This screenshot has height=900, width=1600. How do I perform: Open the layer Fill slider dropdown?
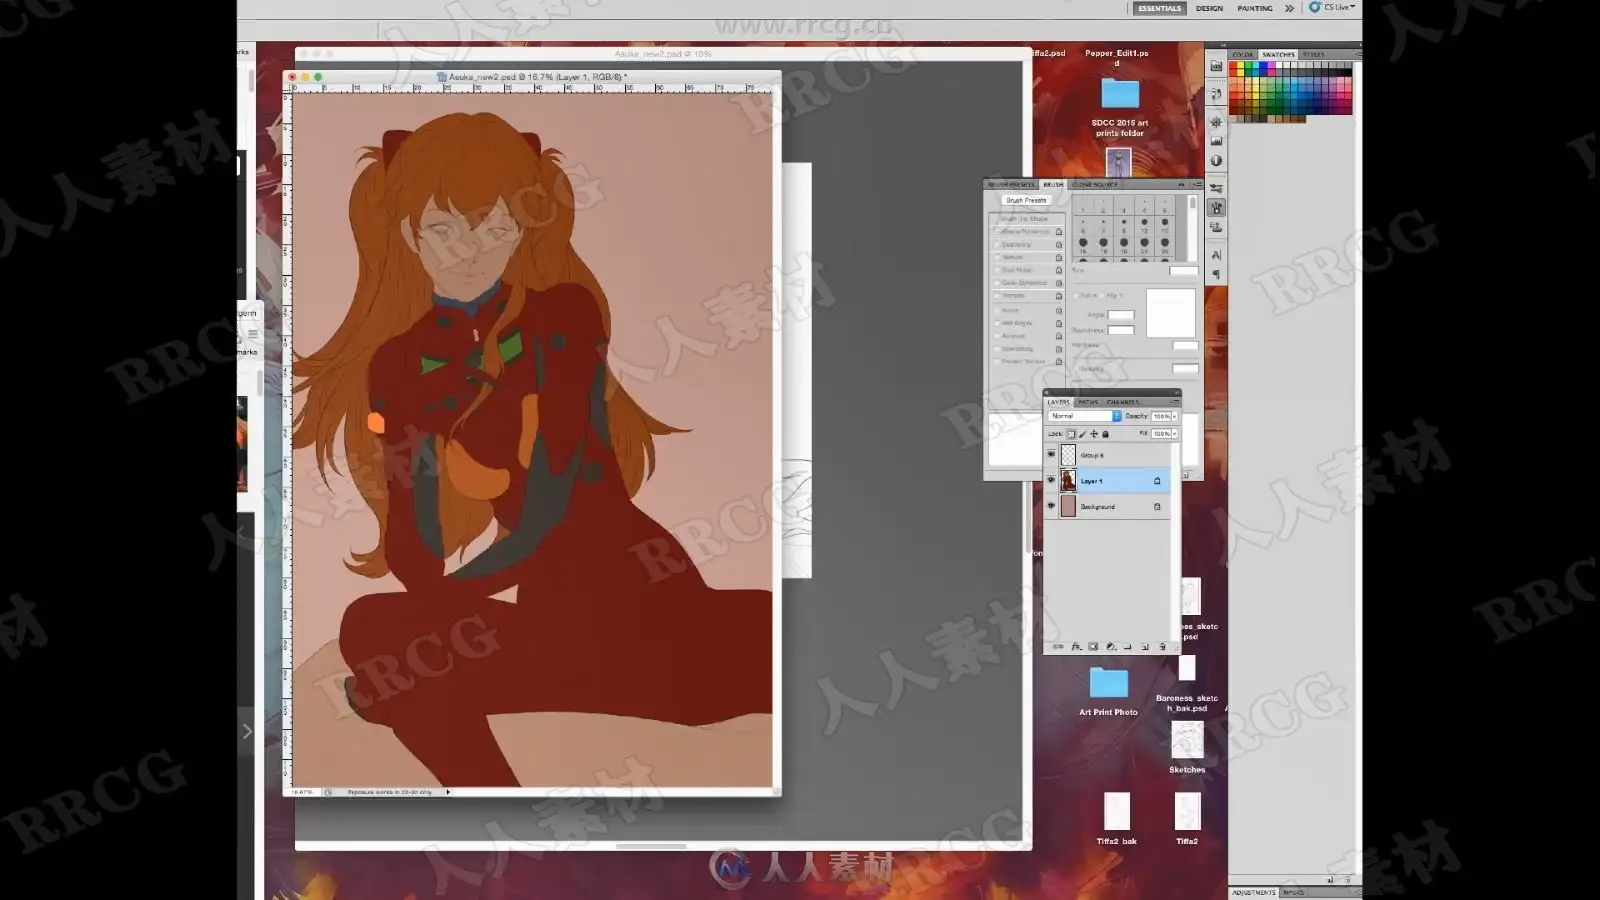coord(1174,434)
